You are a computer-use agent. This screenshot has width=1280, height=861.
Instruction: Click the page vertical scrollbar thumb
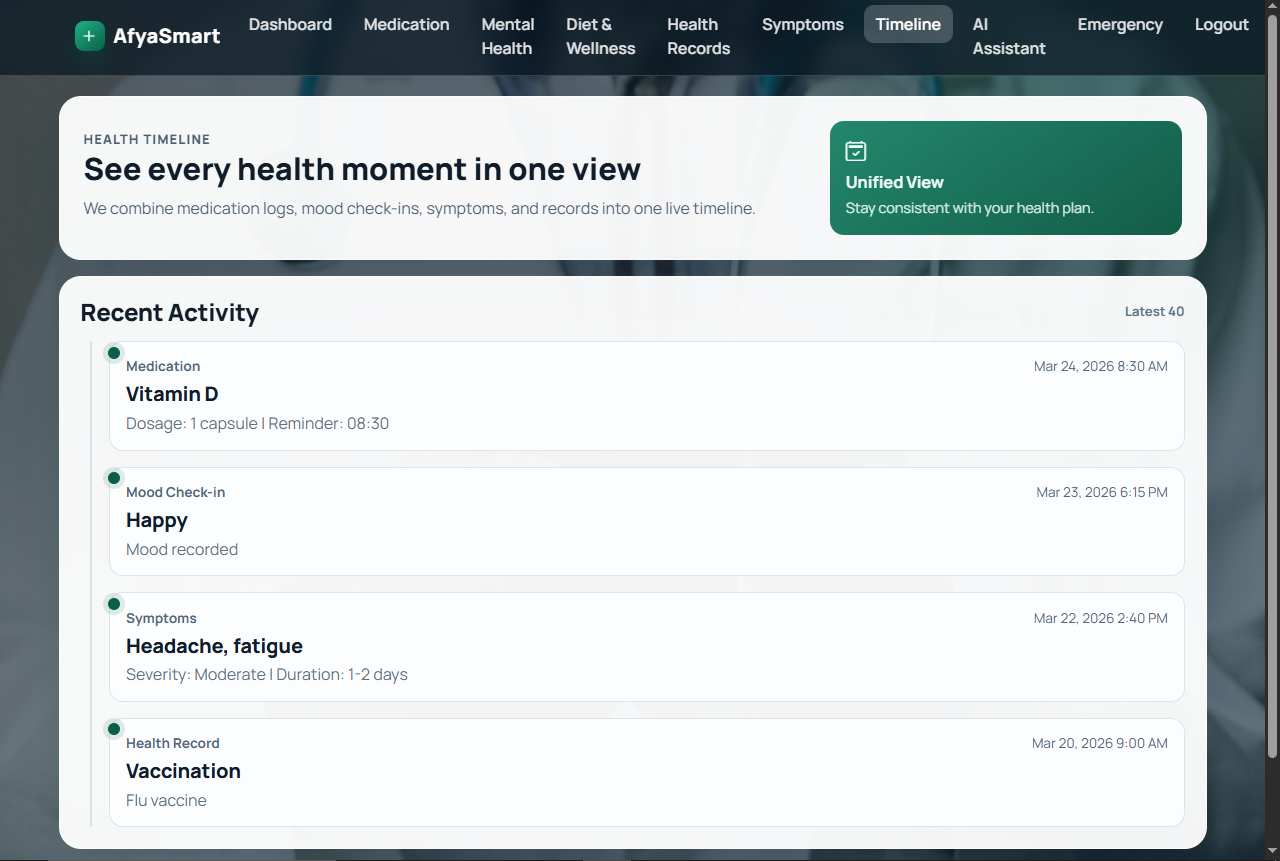1272,386
